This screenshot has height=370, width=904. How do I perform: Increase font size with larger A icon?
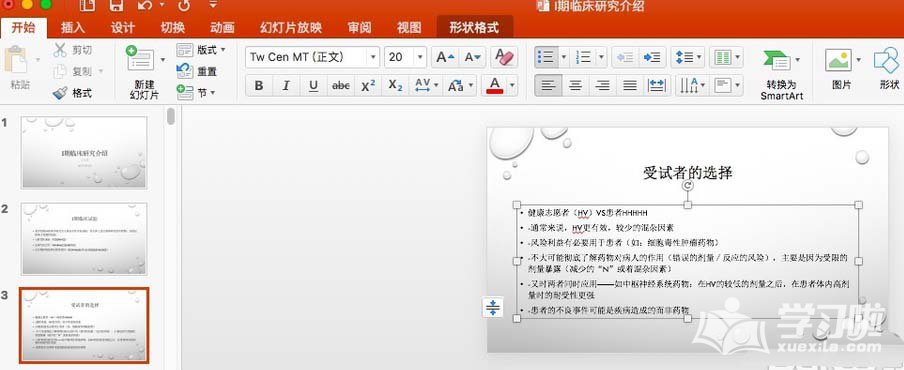tap(445, 57)
